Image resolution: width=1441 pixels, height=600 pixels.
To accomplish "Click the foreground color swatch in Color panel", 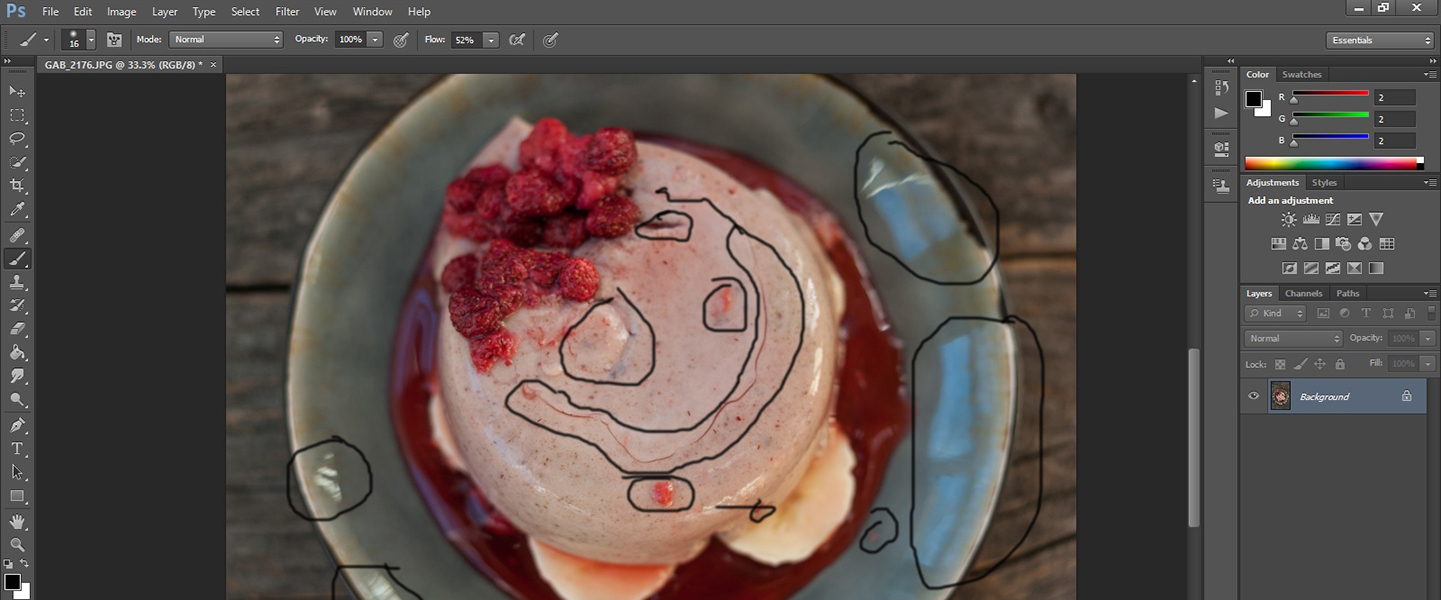I will (1253, 98).
